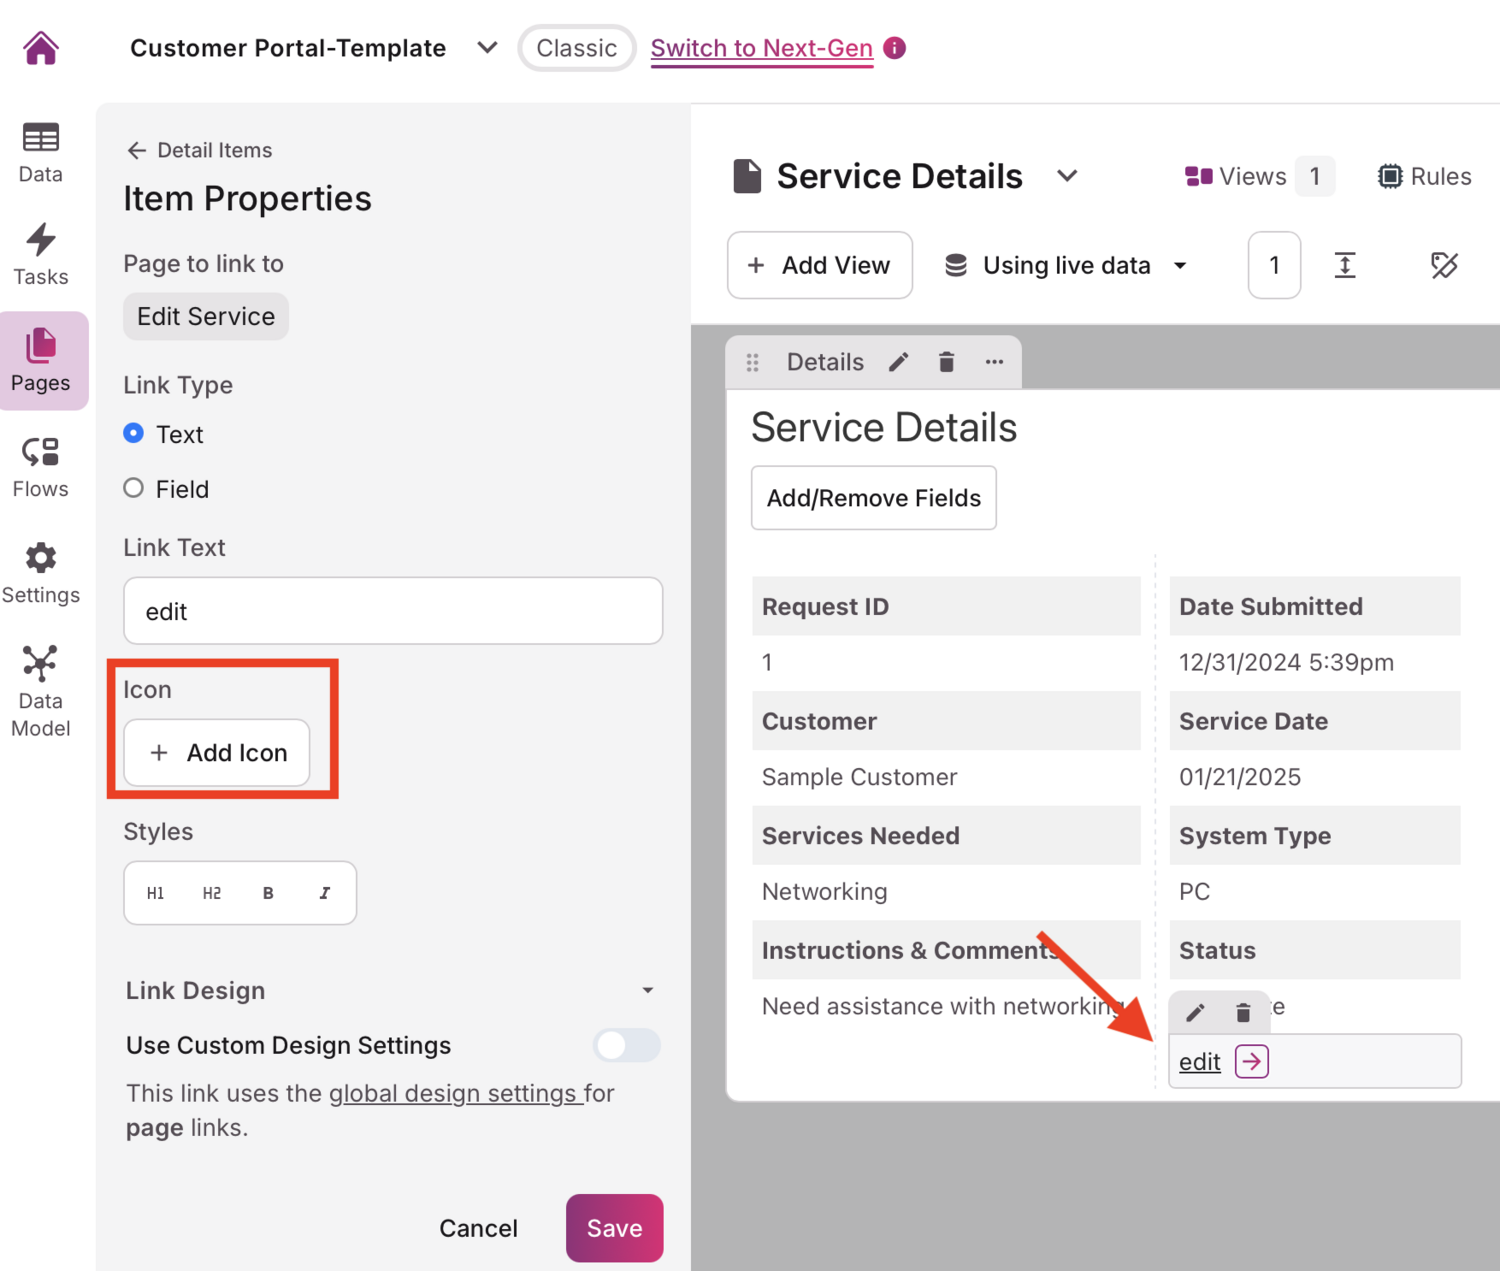Toggle Use Custom Design Settings
This screenshot has height=1271, width=1500.
point(626,1045)
